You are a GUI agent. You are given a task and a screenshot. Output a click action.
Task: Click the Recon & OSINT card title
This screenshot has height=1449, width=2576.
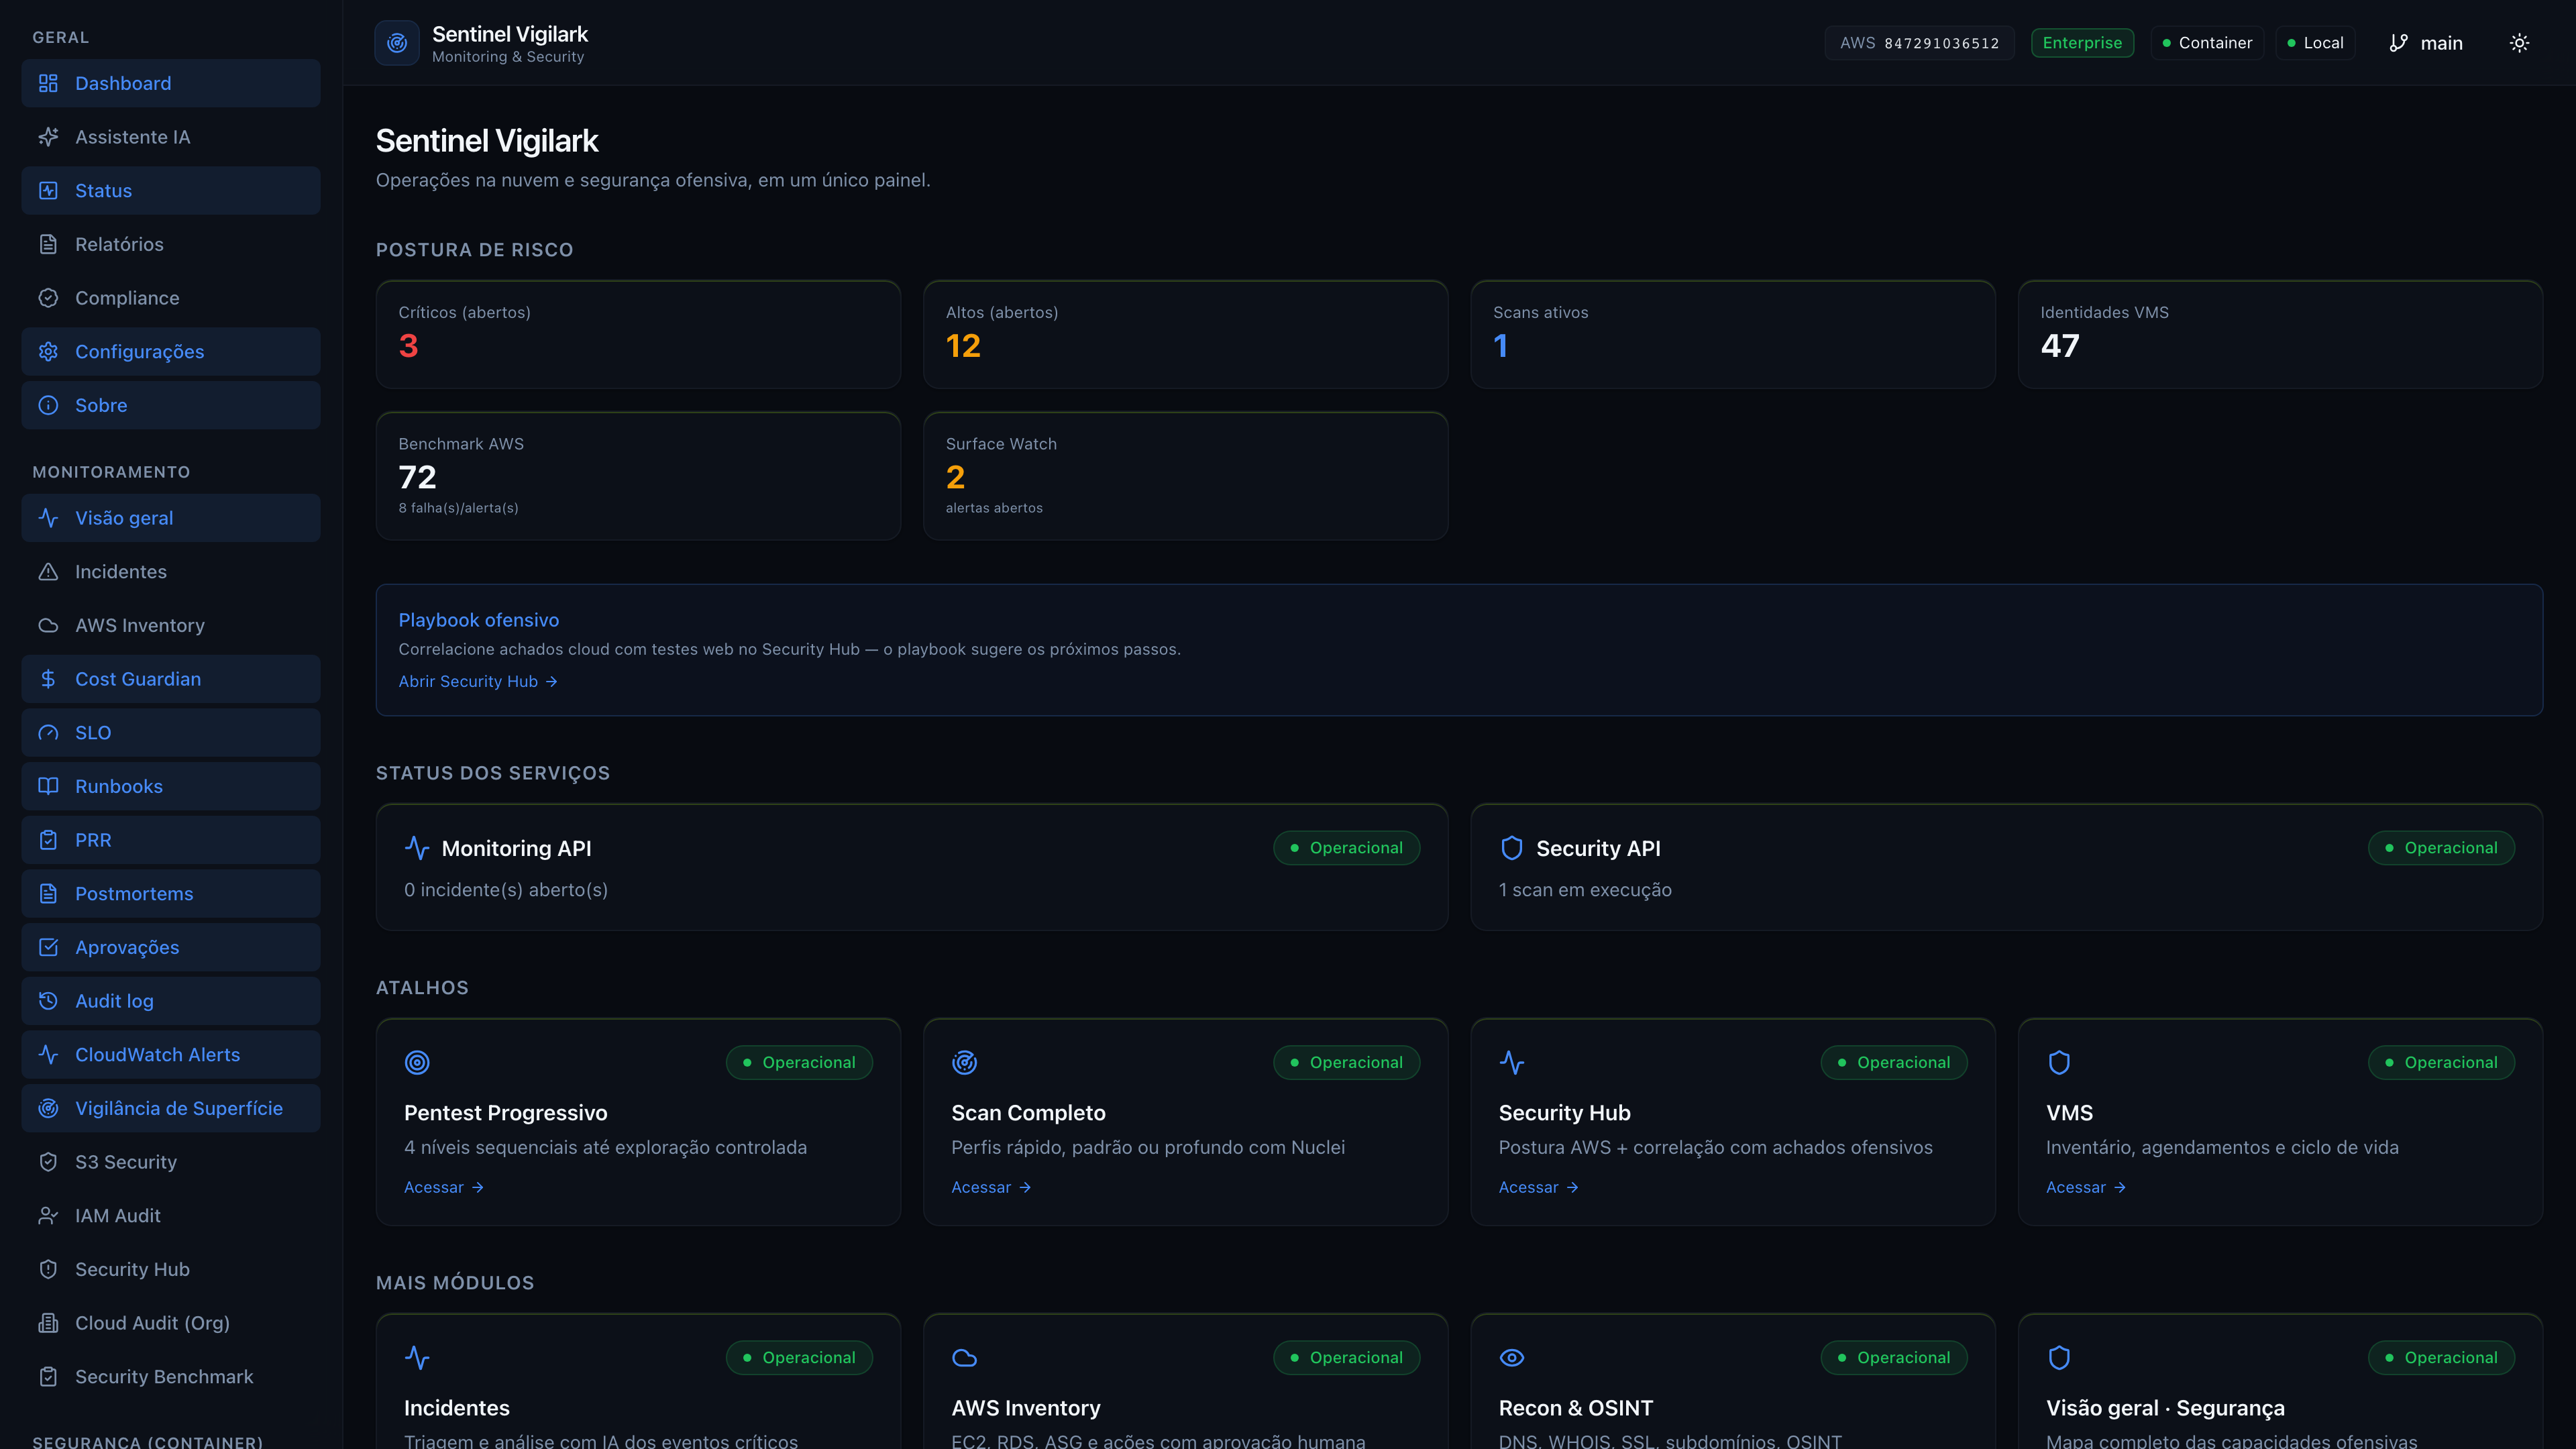[1576, 1408]
